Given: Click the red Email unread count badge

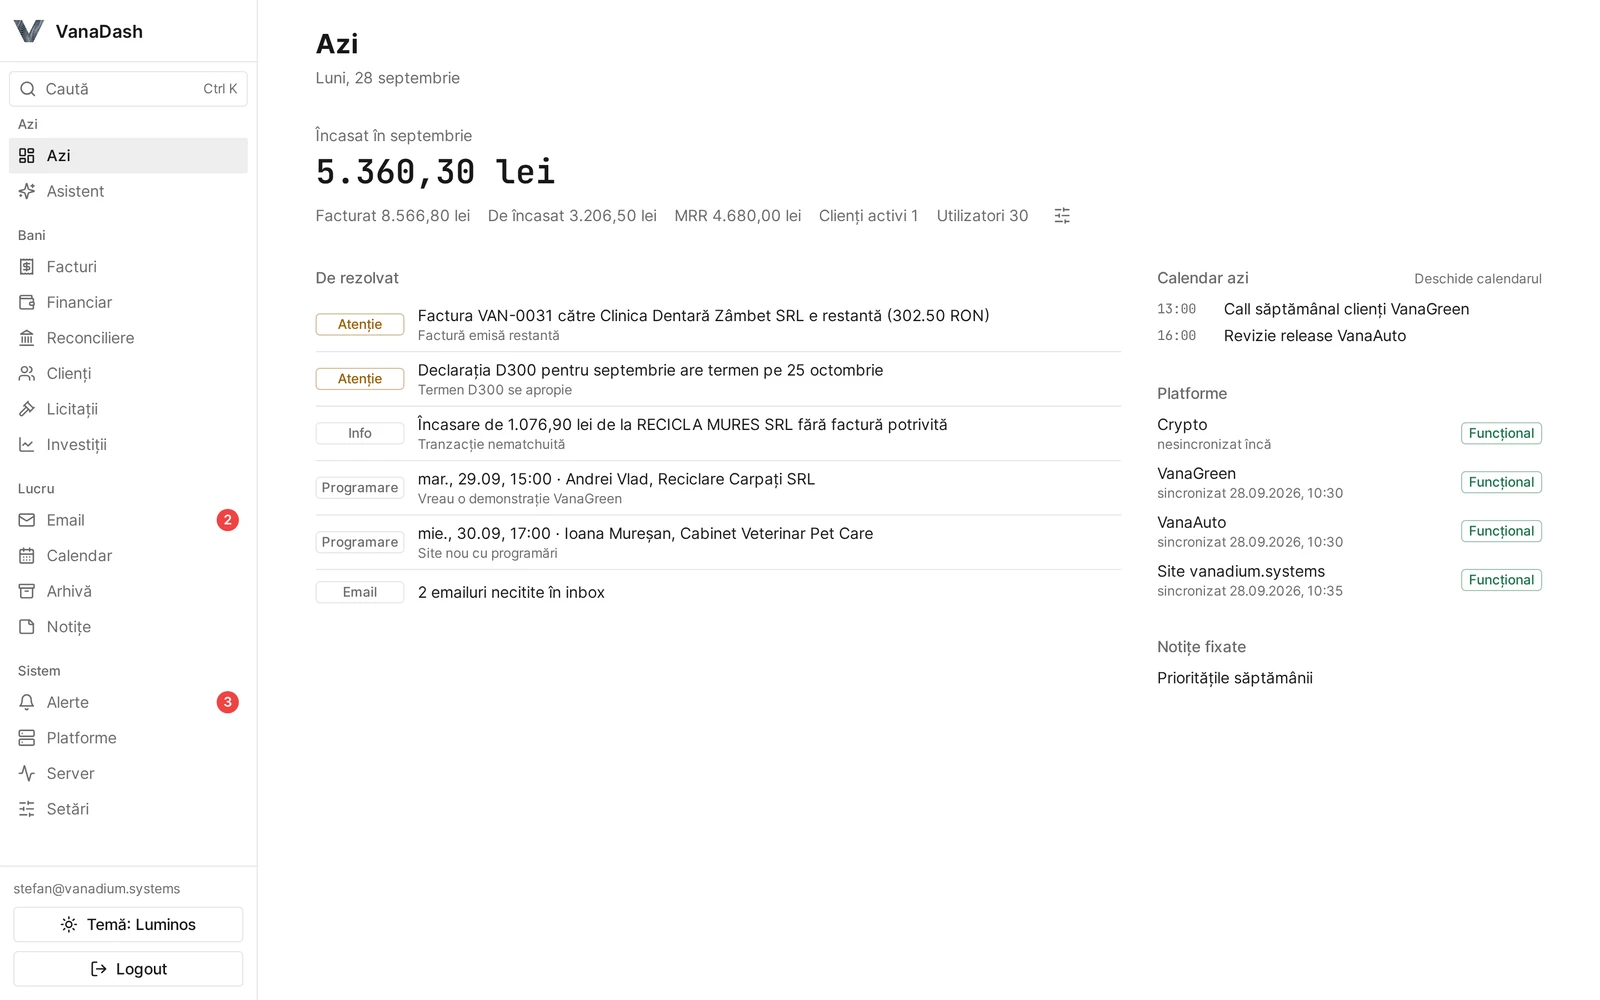Looking at the screenshot, I should coord(228,520).
